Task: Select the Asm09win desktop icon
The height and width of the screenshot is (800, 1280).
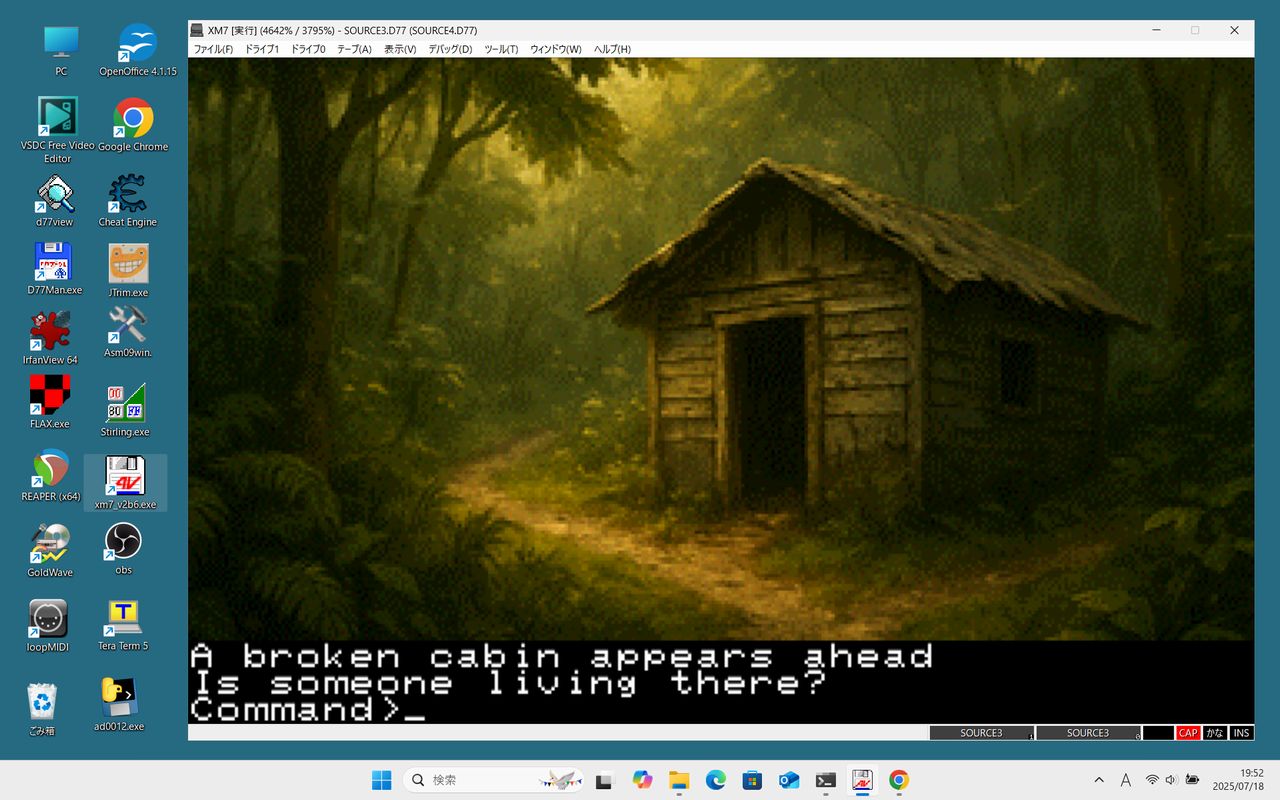Action: [x=128, y=332]
